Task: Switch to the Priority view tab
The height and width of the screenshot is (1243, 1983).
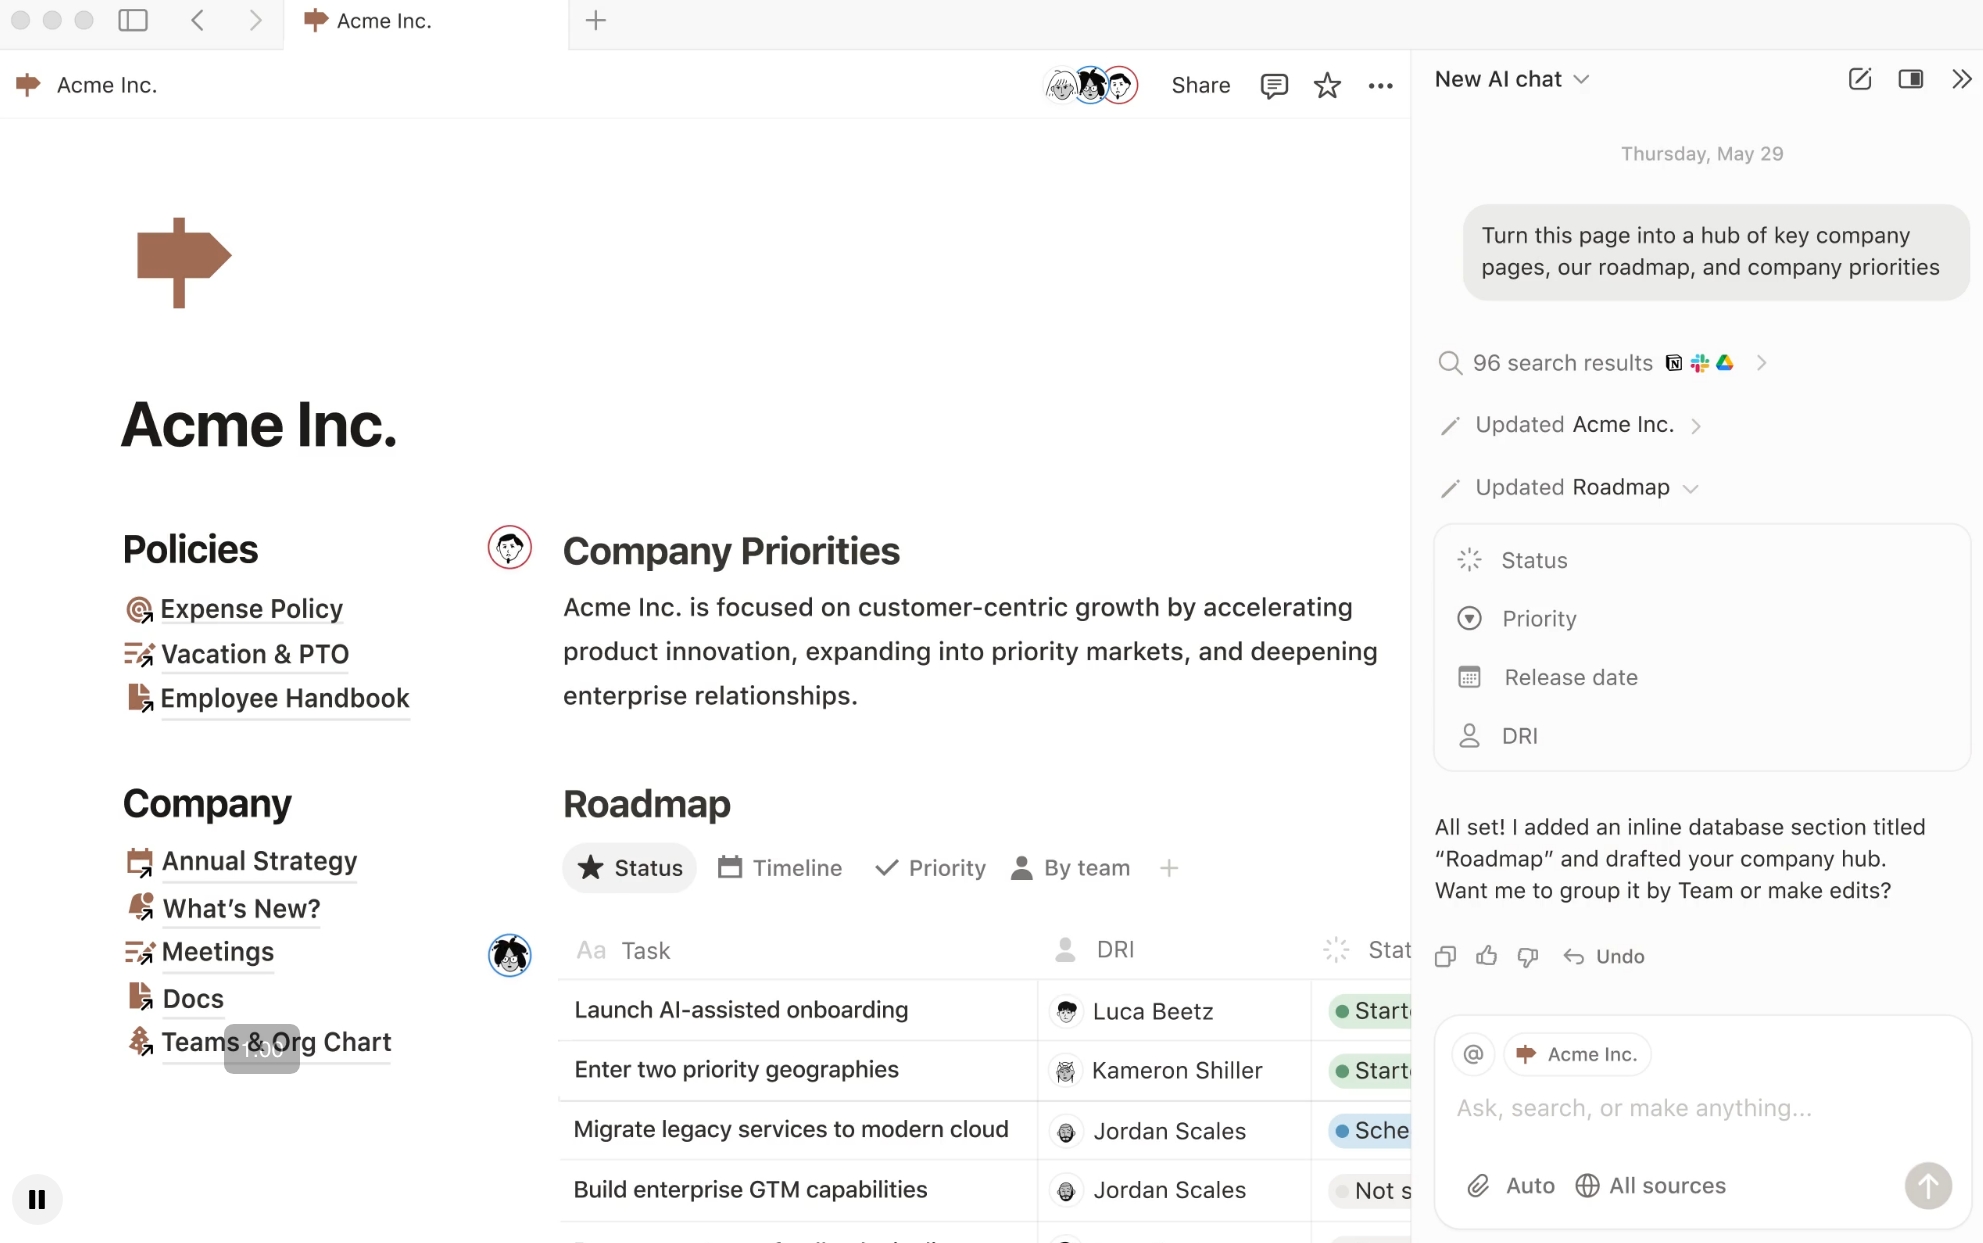Action: [x=930, y=868]
